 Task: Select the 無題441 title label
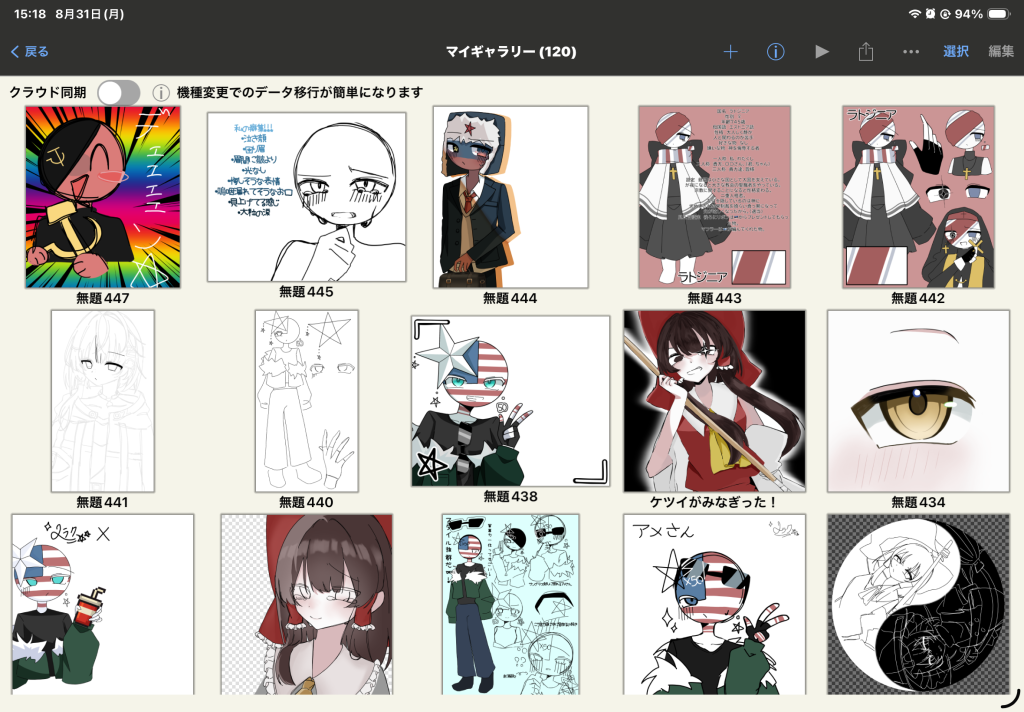click(103, 502)
